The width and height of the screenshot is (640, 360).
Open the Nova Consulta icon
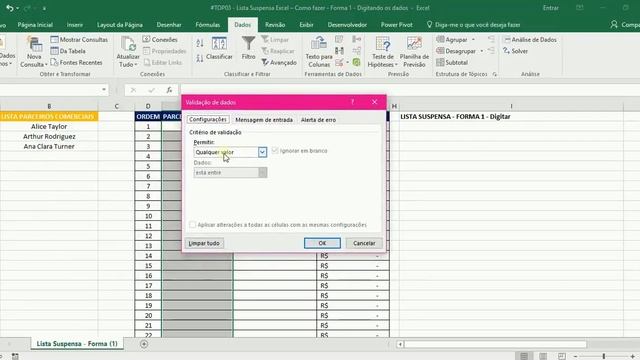[34, 44]
